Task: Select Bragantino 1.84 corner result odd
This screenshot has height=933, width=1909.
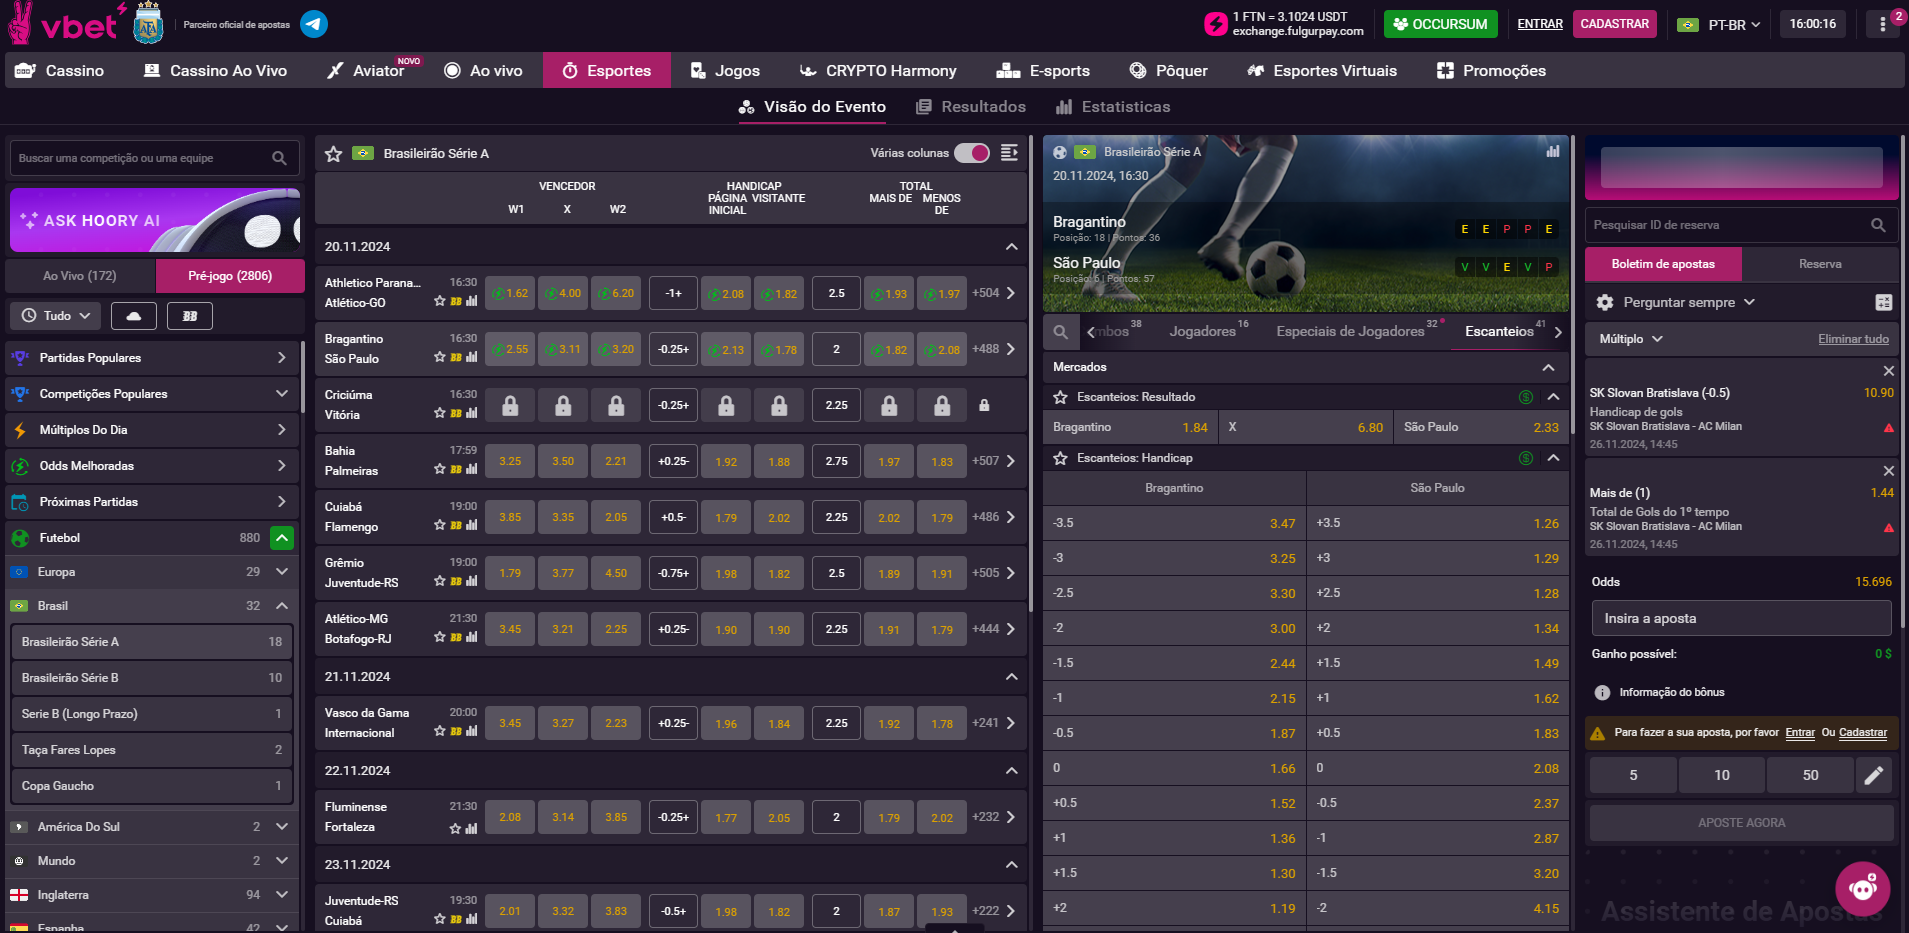Action: click(1130, 427)
